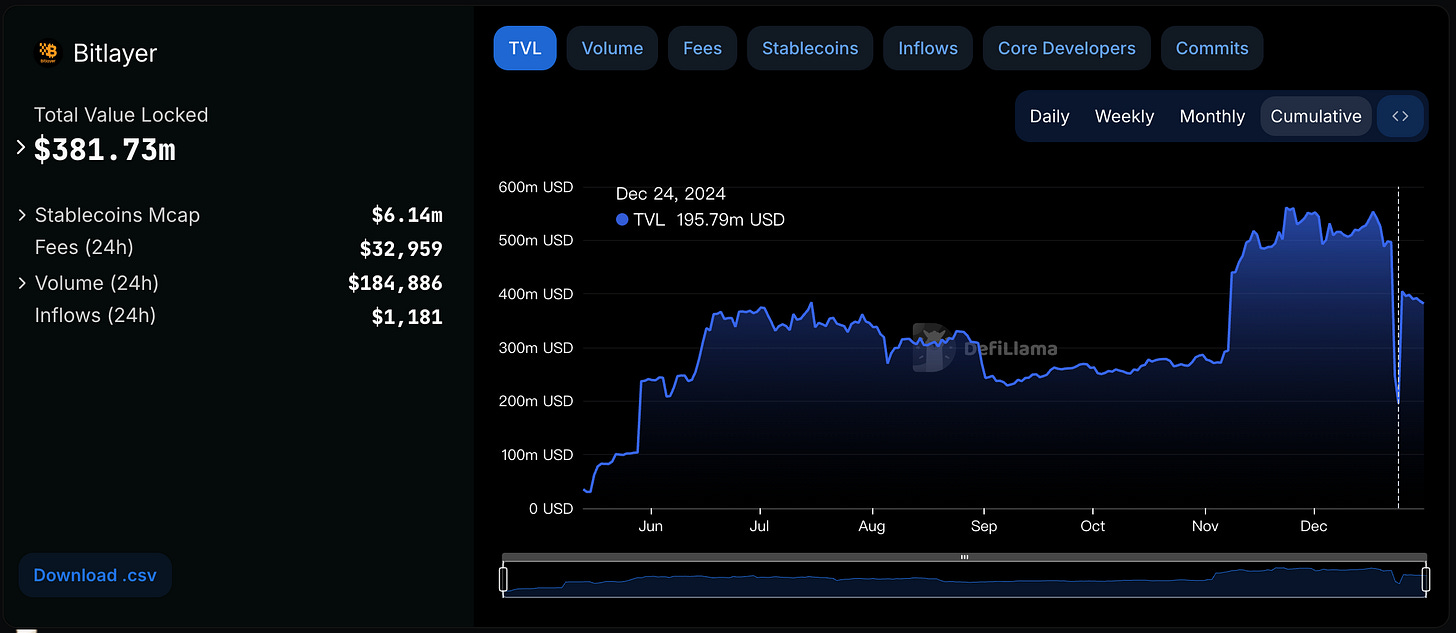Expand the Total Value Locked breakdown
The height and width of the screenshot is (633, 1456).
(x=21, y=148)
